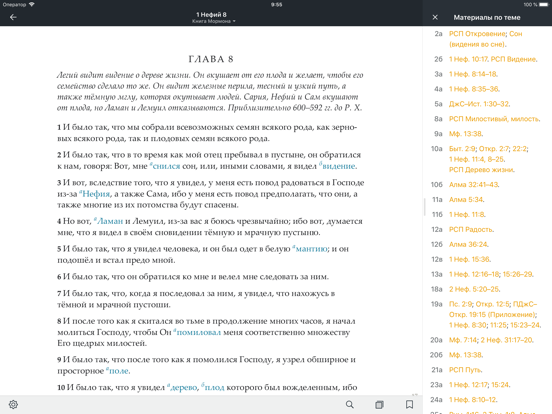
Task: Open reference ДжС–Ист. 1:30–32
Action: tap(479, 104)
